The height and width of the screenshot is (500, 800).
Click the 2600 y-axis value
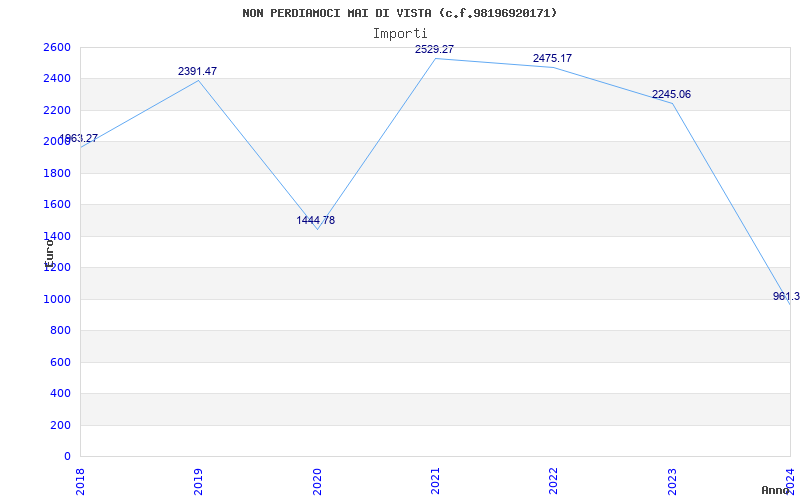(57, 47)
